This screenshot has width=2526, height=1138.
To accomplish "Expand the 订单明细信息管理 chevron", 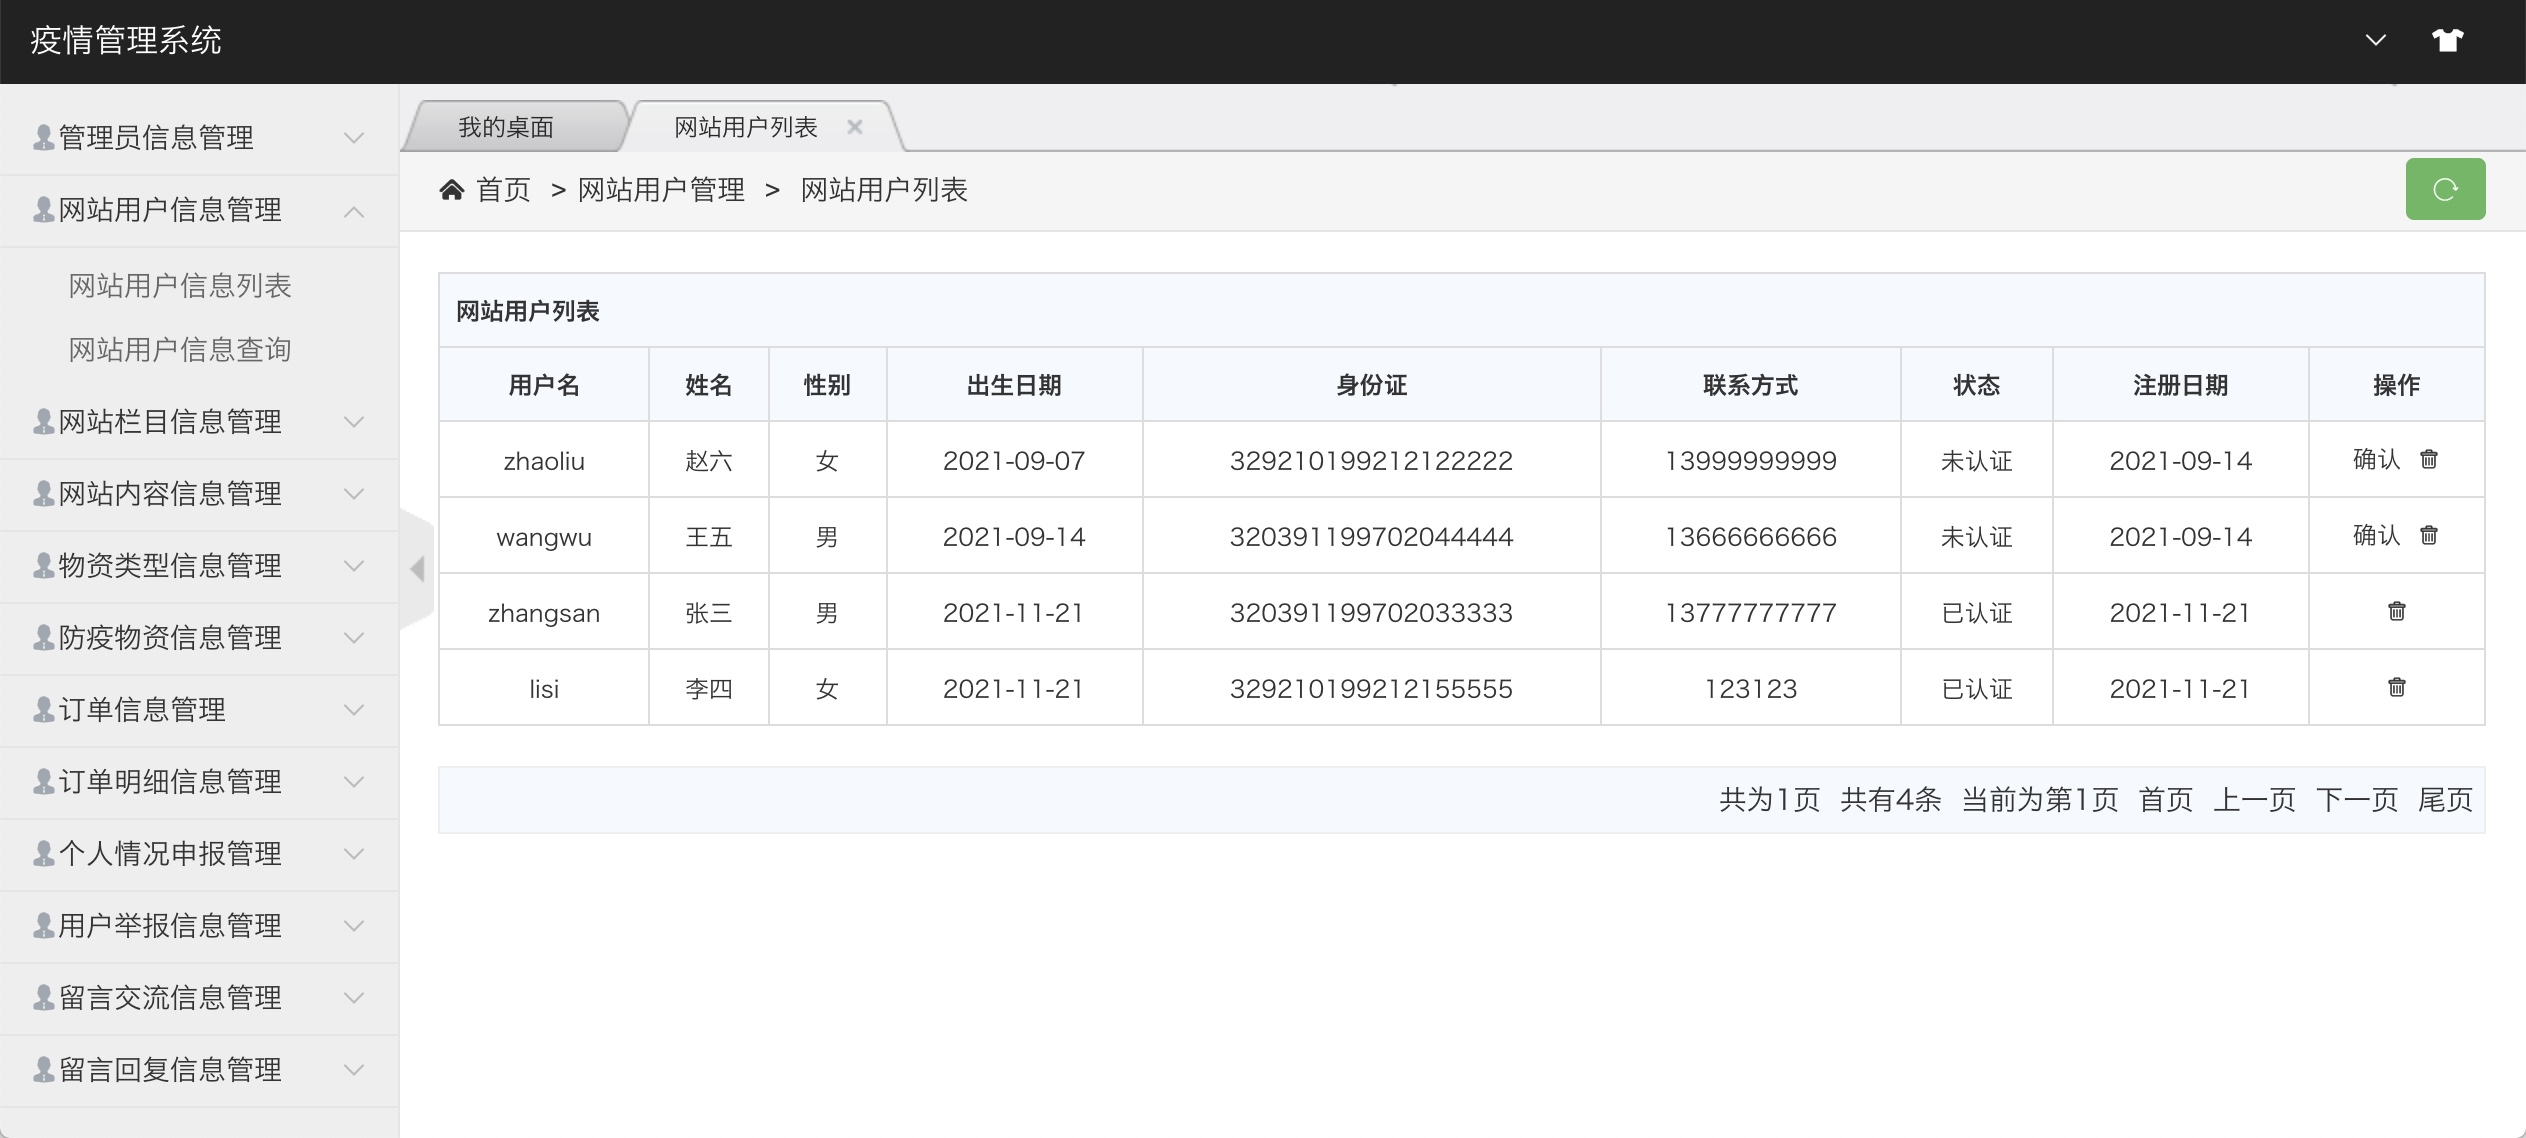I will (354, 782).
